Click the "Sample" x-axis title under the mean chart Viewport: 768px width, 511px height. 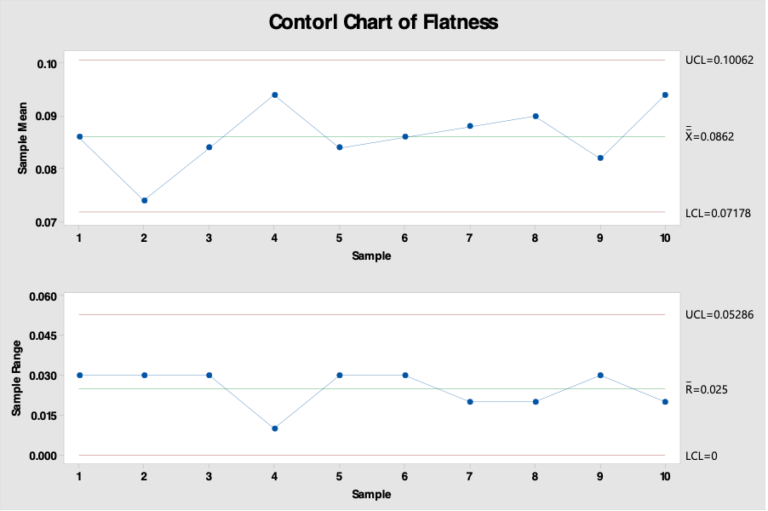tap(371, 256)
